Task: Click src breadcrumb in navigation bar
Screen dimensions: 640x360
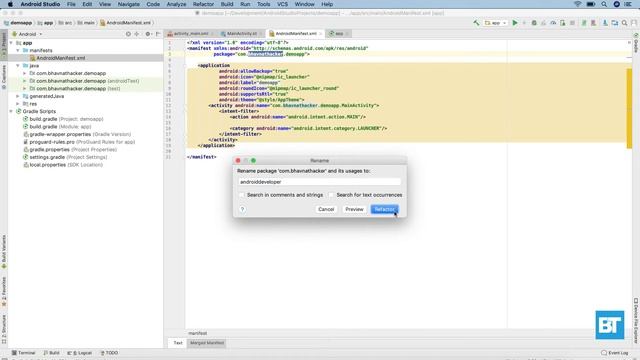Action: 65,23
